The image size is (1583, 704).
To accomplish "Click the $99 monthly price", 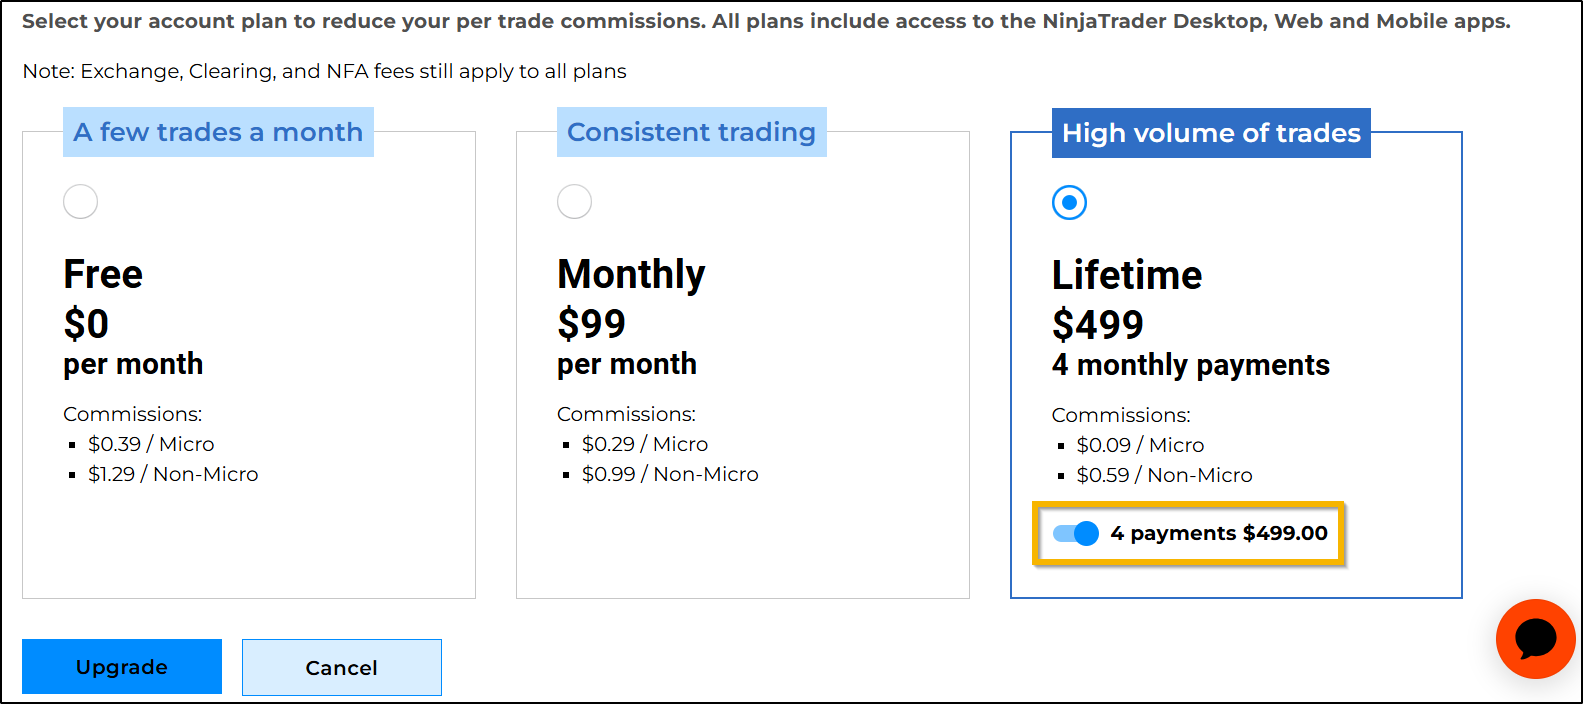I will pyautogui.click(x=591, y=324).
